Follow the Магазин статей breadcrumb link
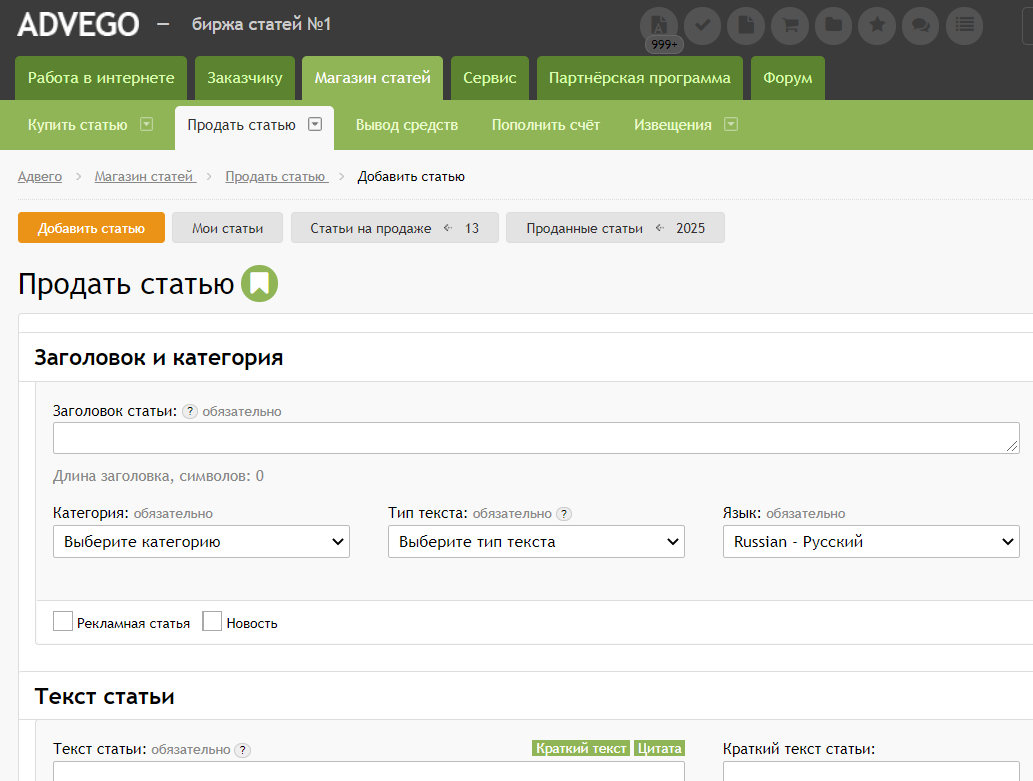The image size is (1033, 781). (145, 177)
